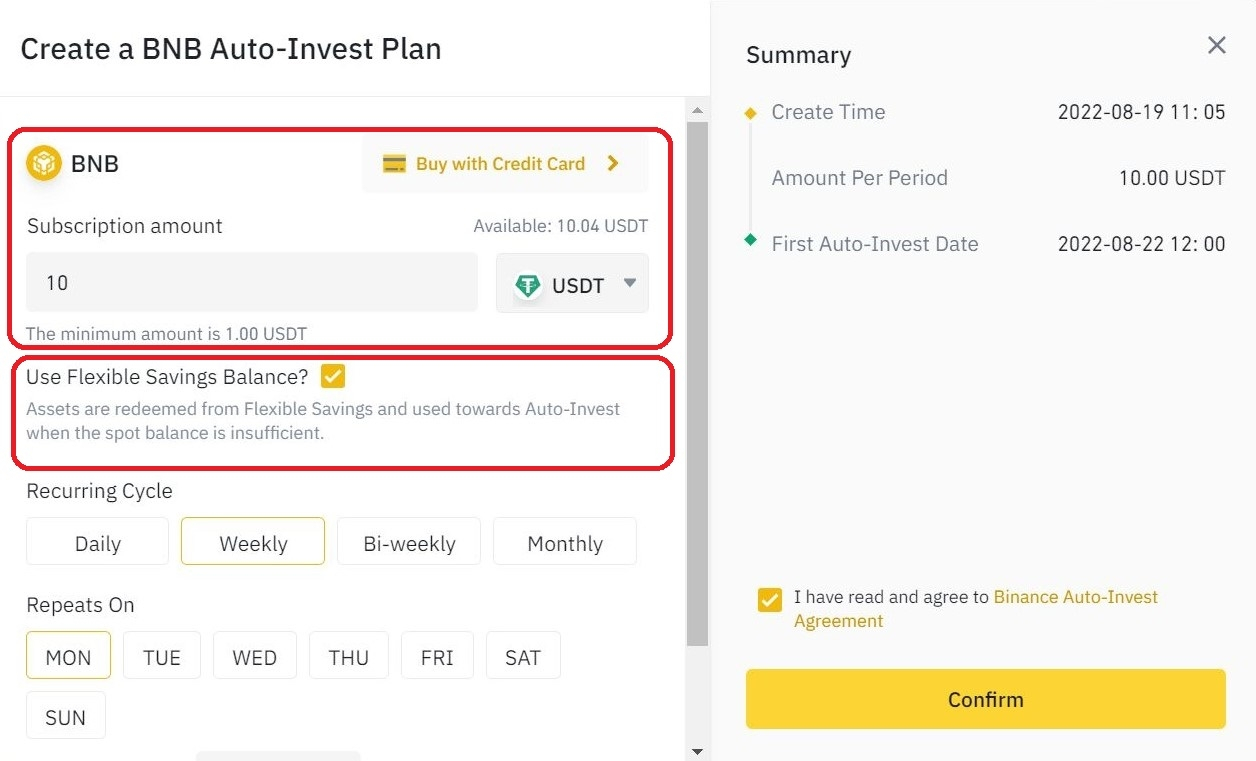Choose the Monthly recurring cycle
This screenshot has width=1256, height=761.
[565, 543]
